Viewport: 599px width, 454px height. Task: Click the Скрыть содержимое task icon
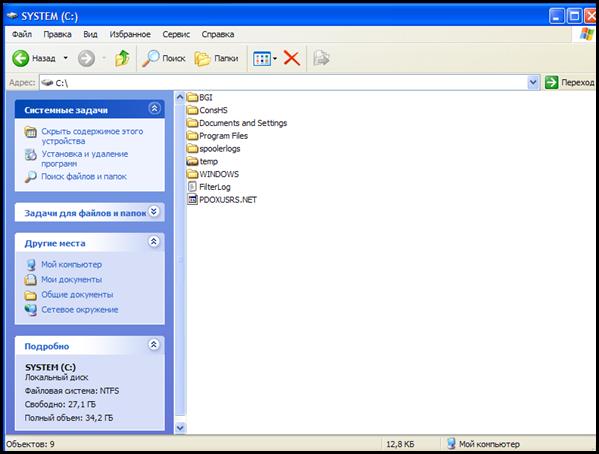[31, 132]
